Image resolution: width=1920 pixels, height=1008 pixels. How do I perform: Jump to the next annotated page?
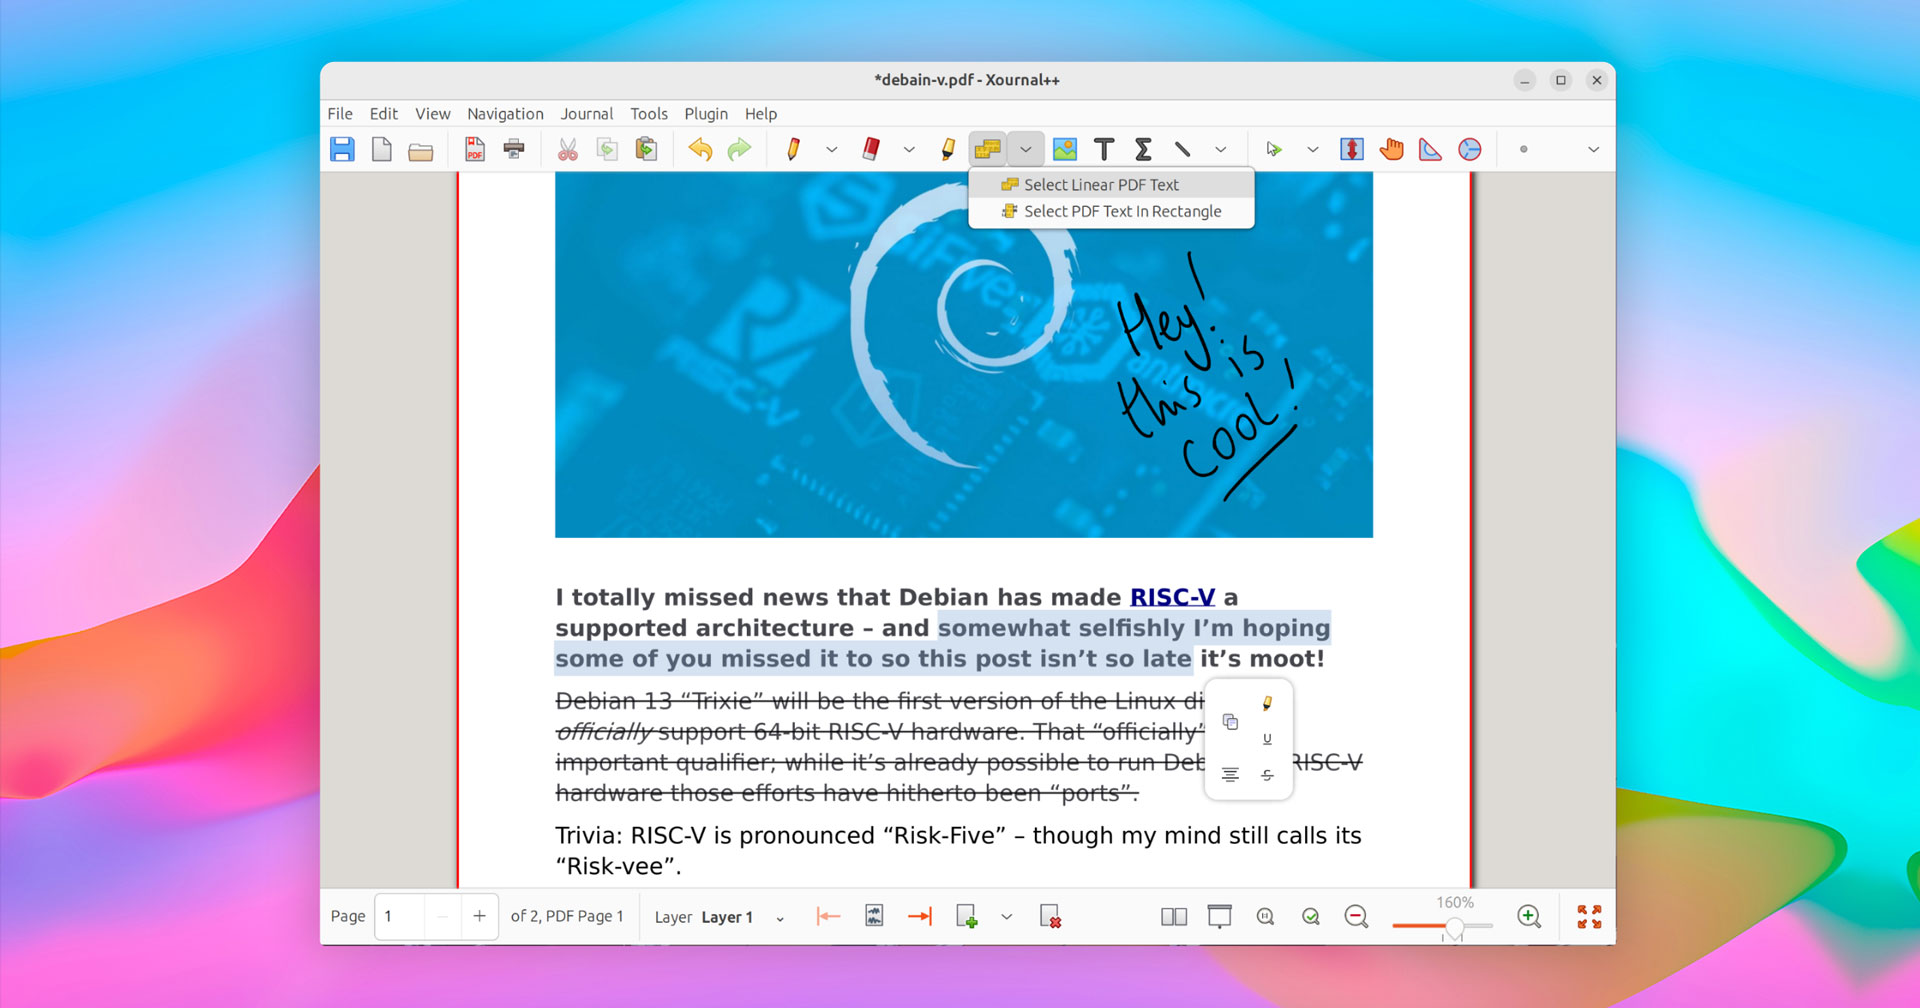pos(874,917)
